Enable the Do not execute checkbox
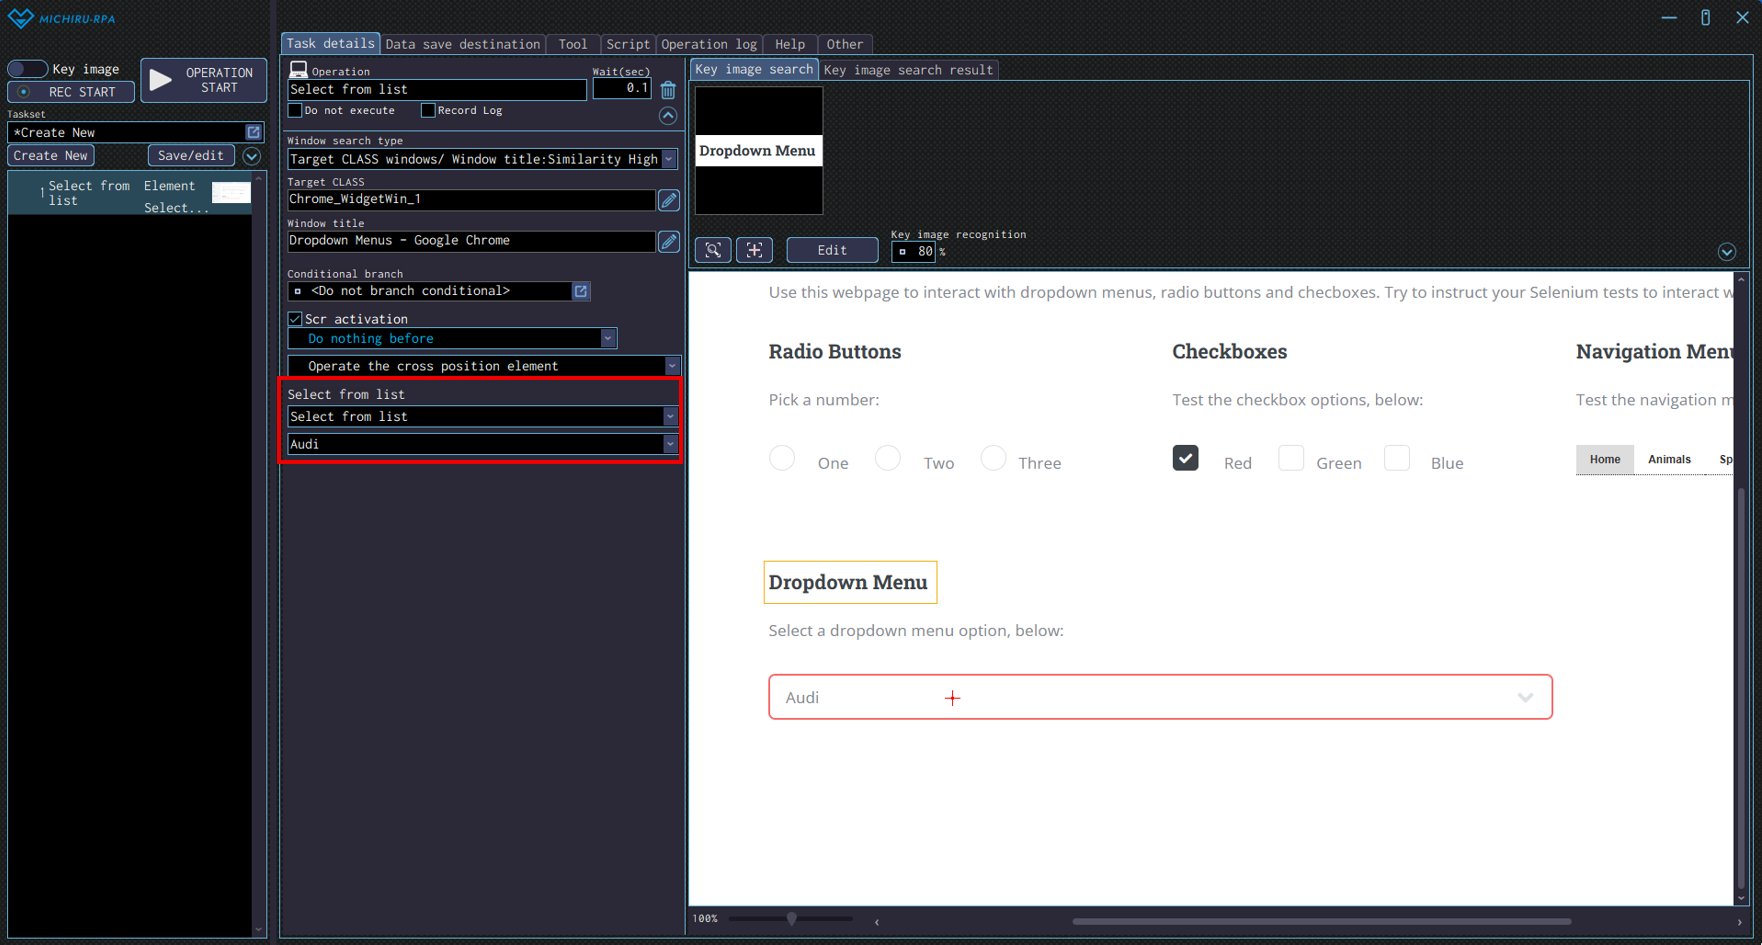1762x945 pixels. pos(295,111)
